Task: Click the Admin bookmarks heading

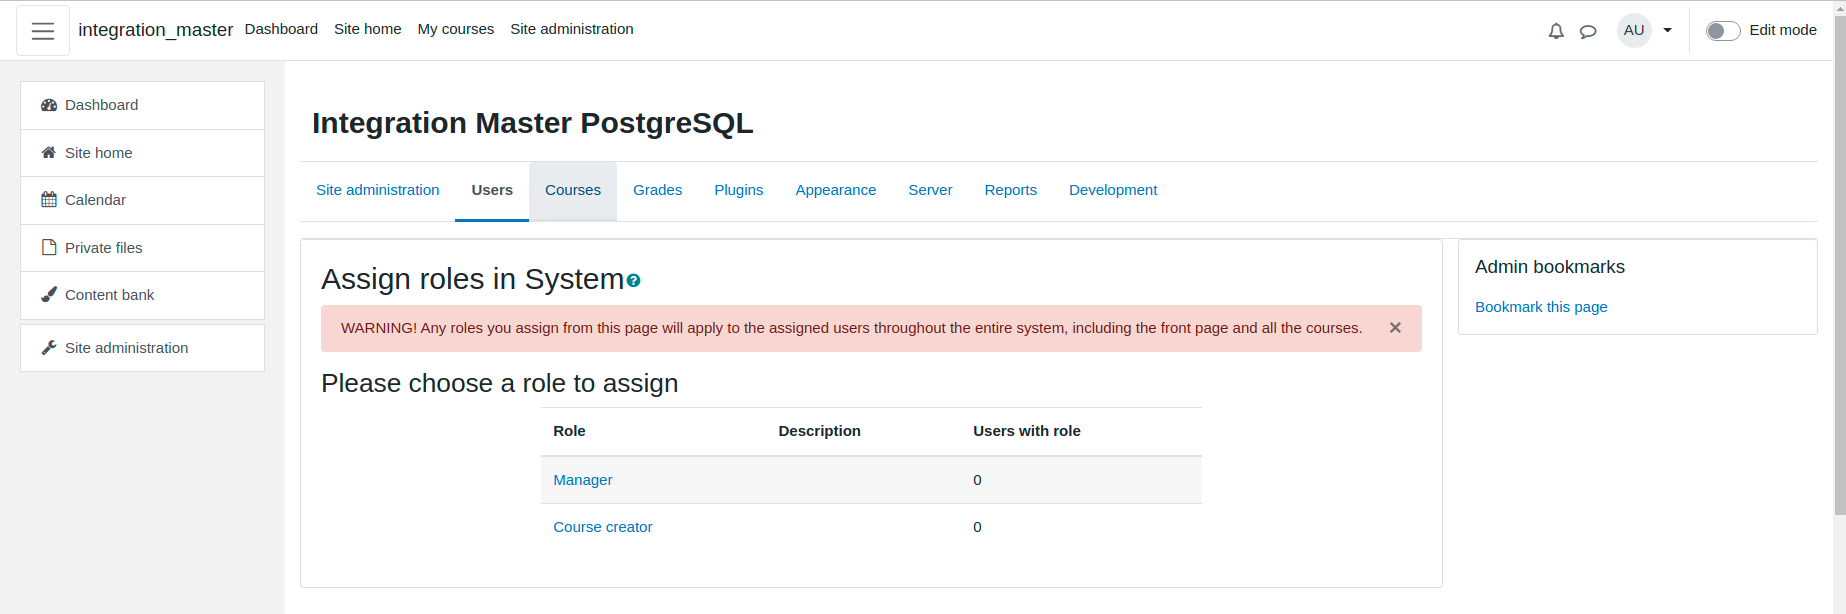Action: (x=1550, y=267)
